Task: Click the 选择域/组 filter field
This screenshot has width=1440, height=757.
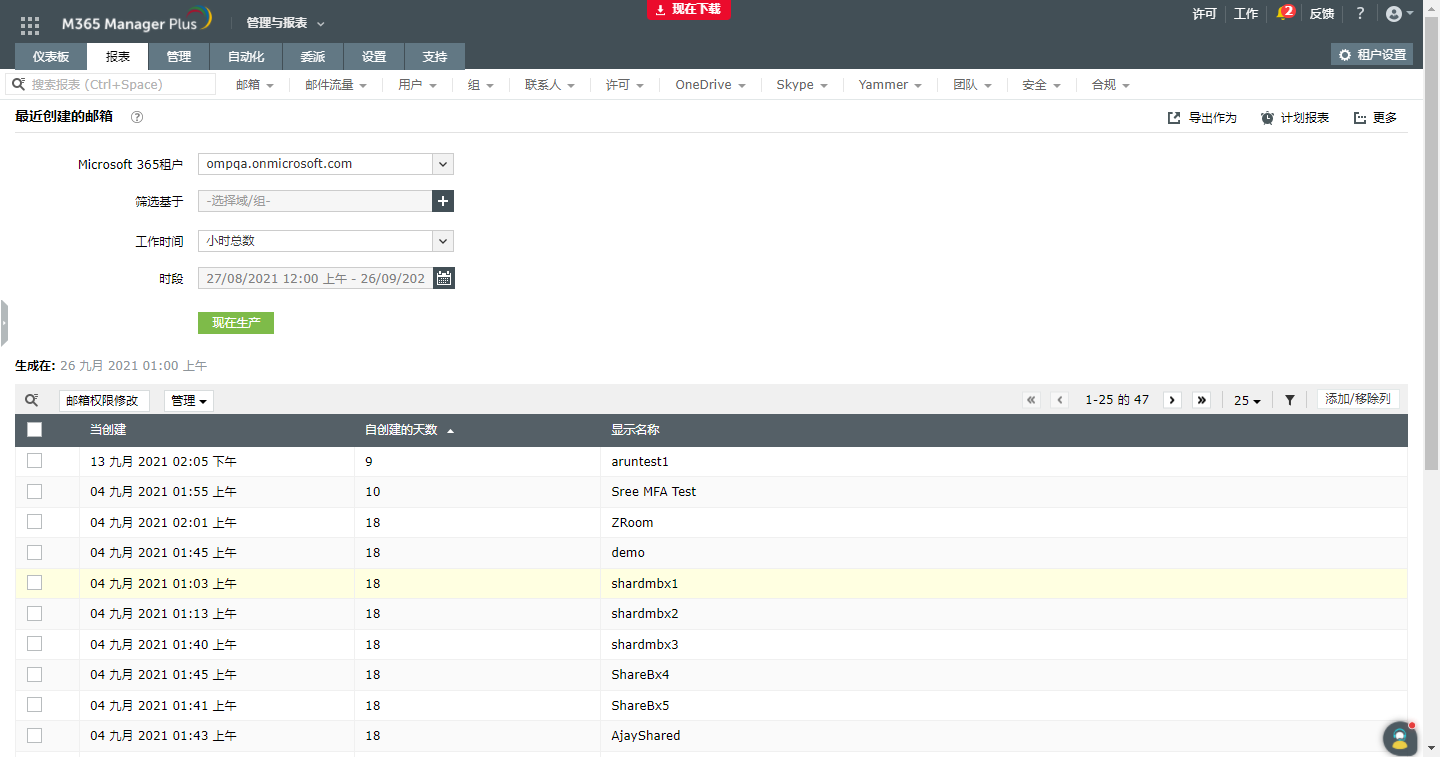Action: coord(316,201)
